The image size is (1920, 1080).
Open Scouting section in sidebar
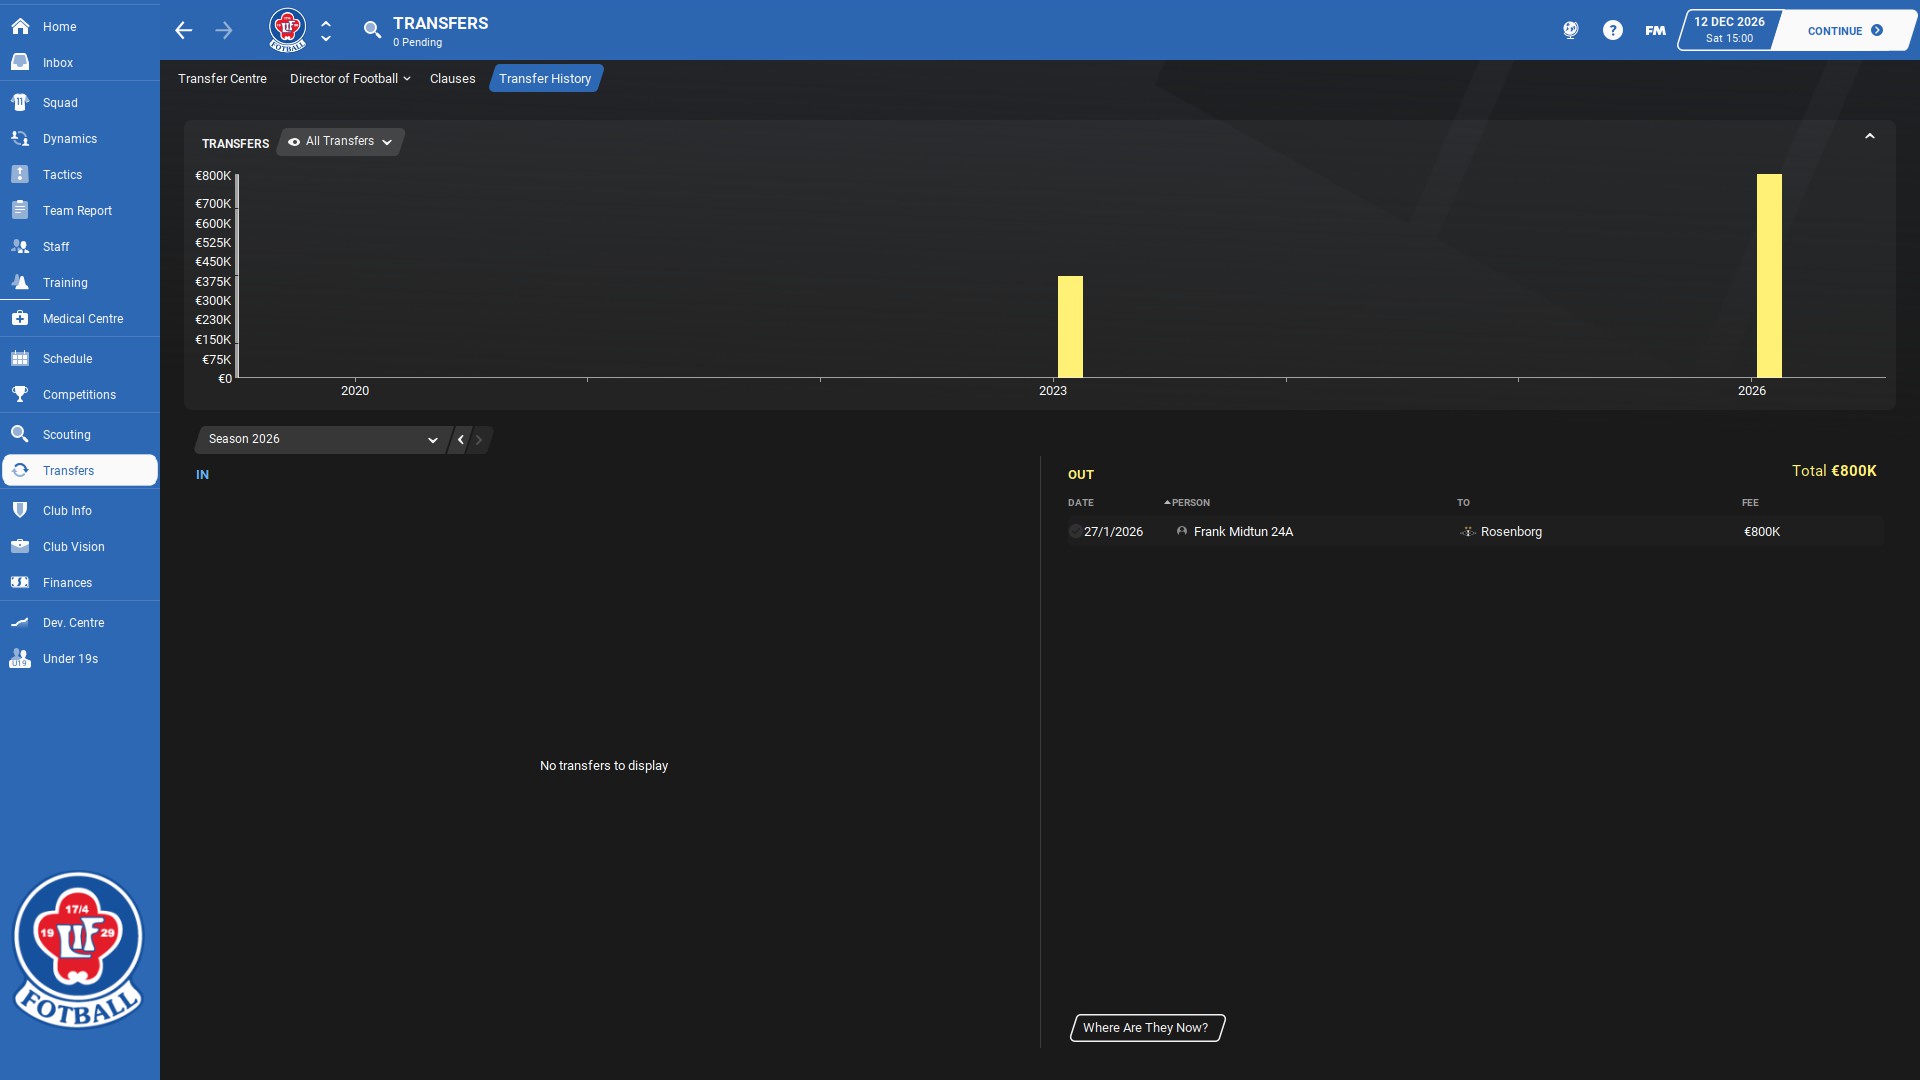click(66, 435)
